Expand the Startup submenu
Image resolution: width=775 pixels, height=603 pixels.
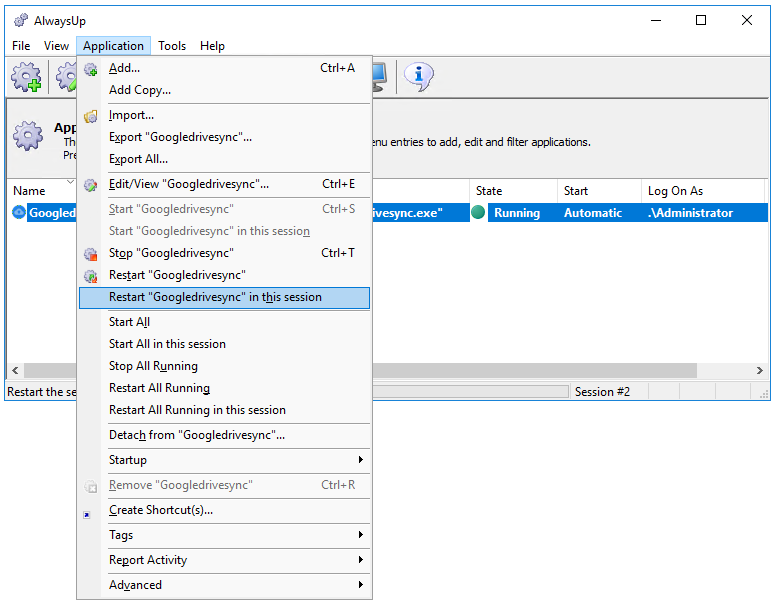[x=224, y=460]
